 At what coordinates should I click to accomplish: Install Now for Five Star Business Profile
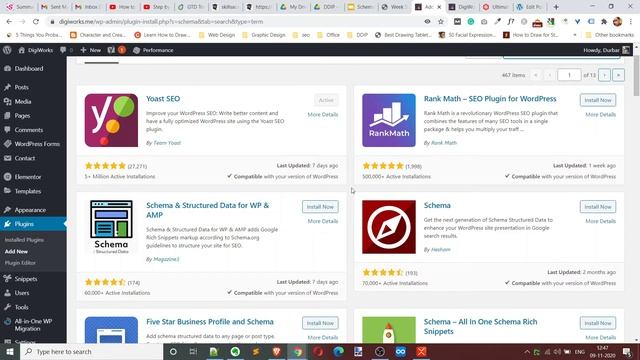[x=320, y=323]
